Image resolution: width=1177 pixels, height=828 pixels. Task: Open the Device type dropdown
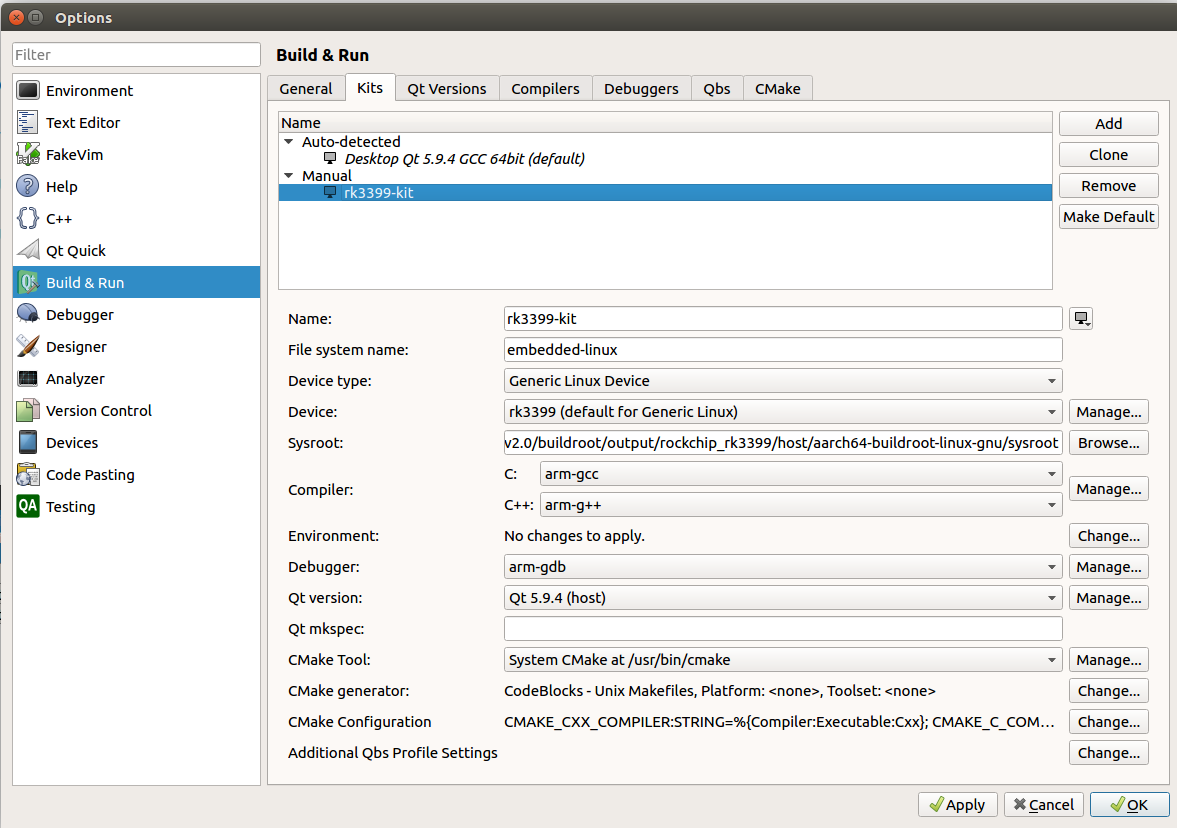pos(783,381)
